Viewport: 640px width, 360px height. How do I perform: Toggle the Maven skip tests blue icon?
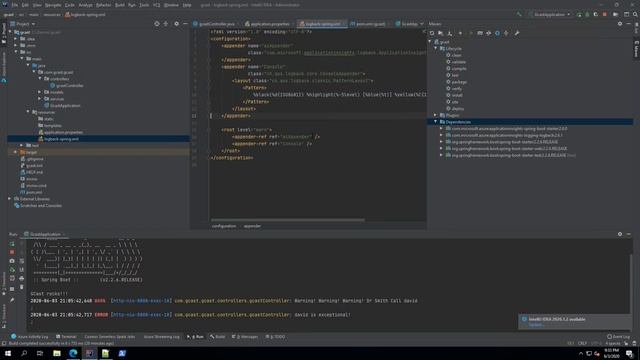tap(497, 33)
